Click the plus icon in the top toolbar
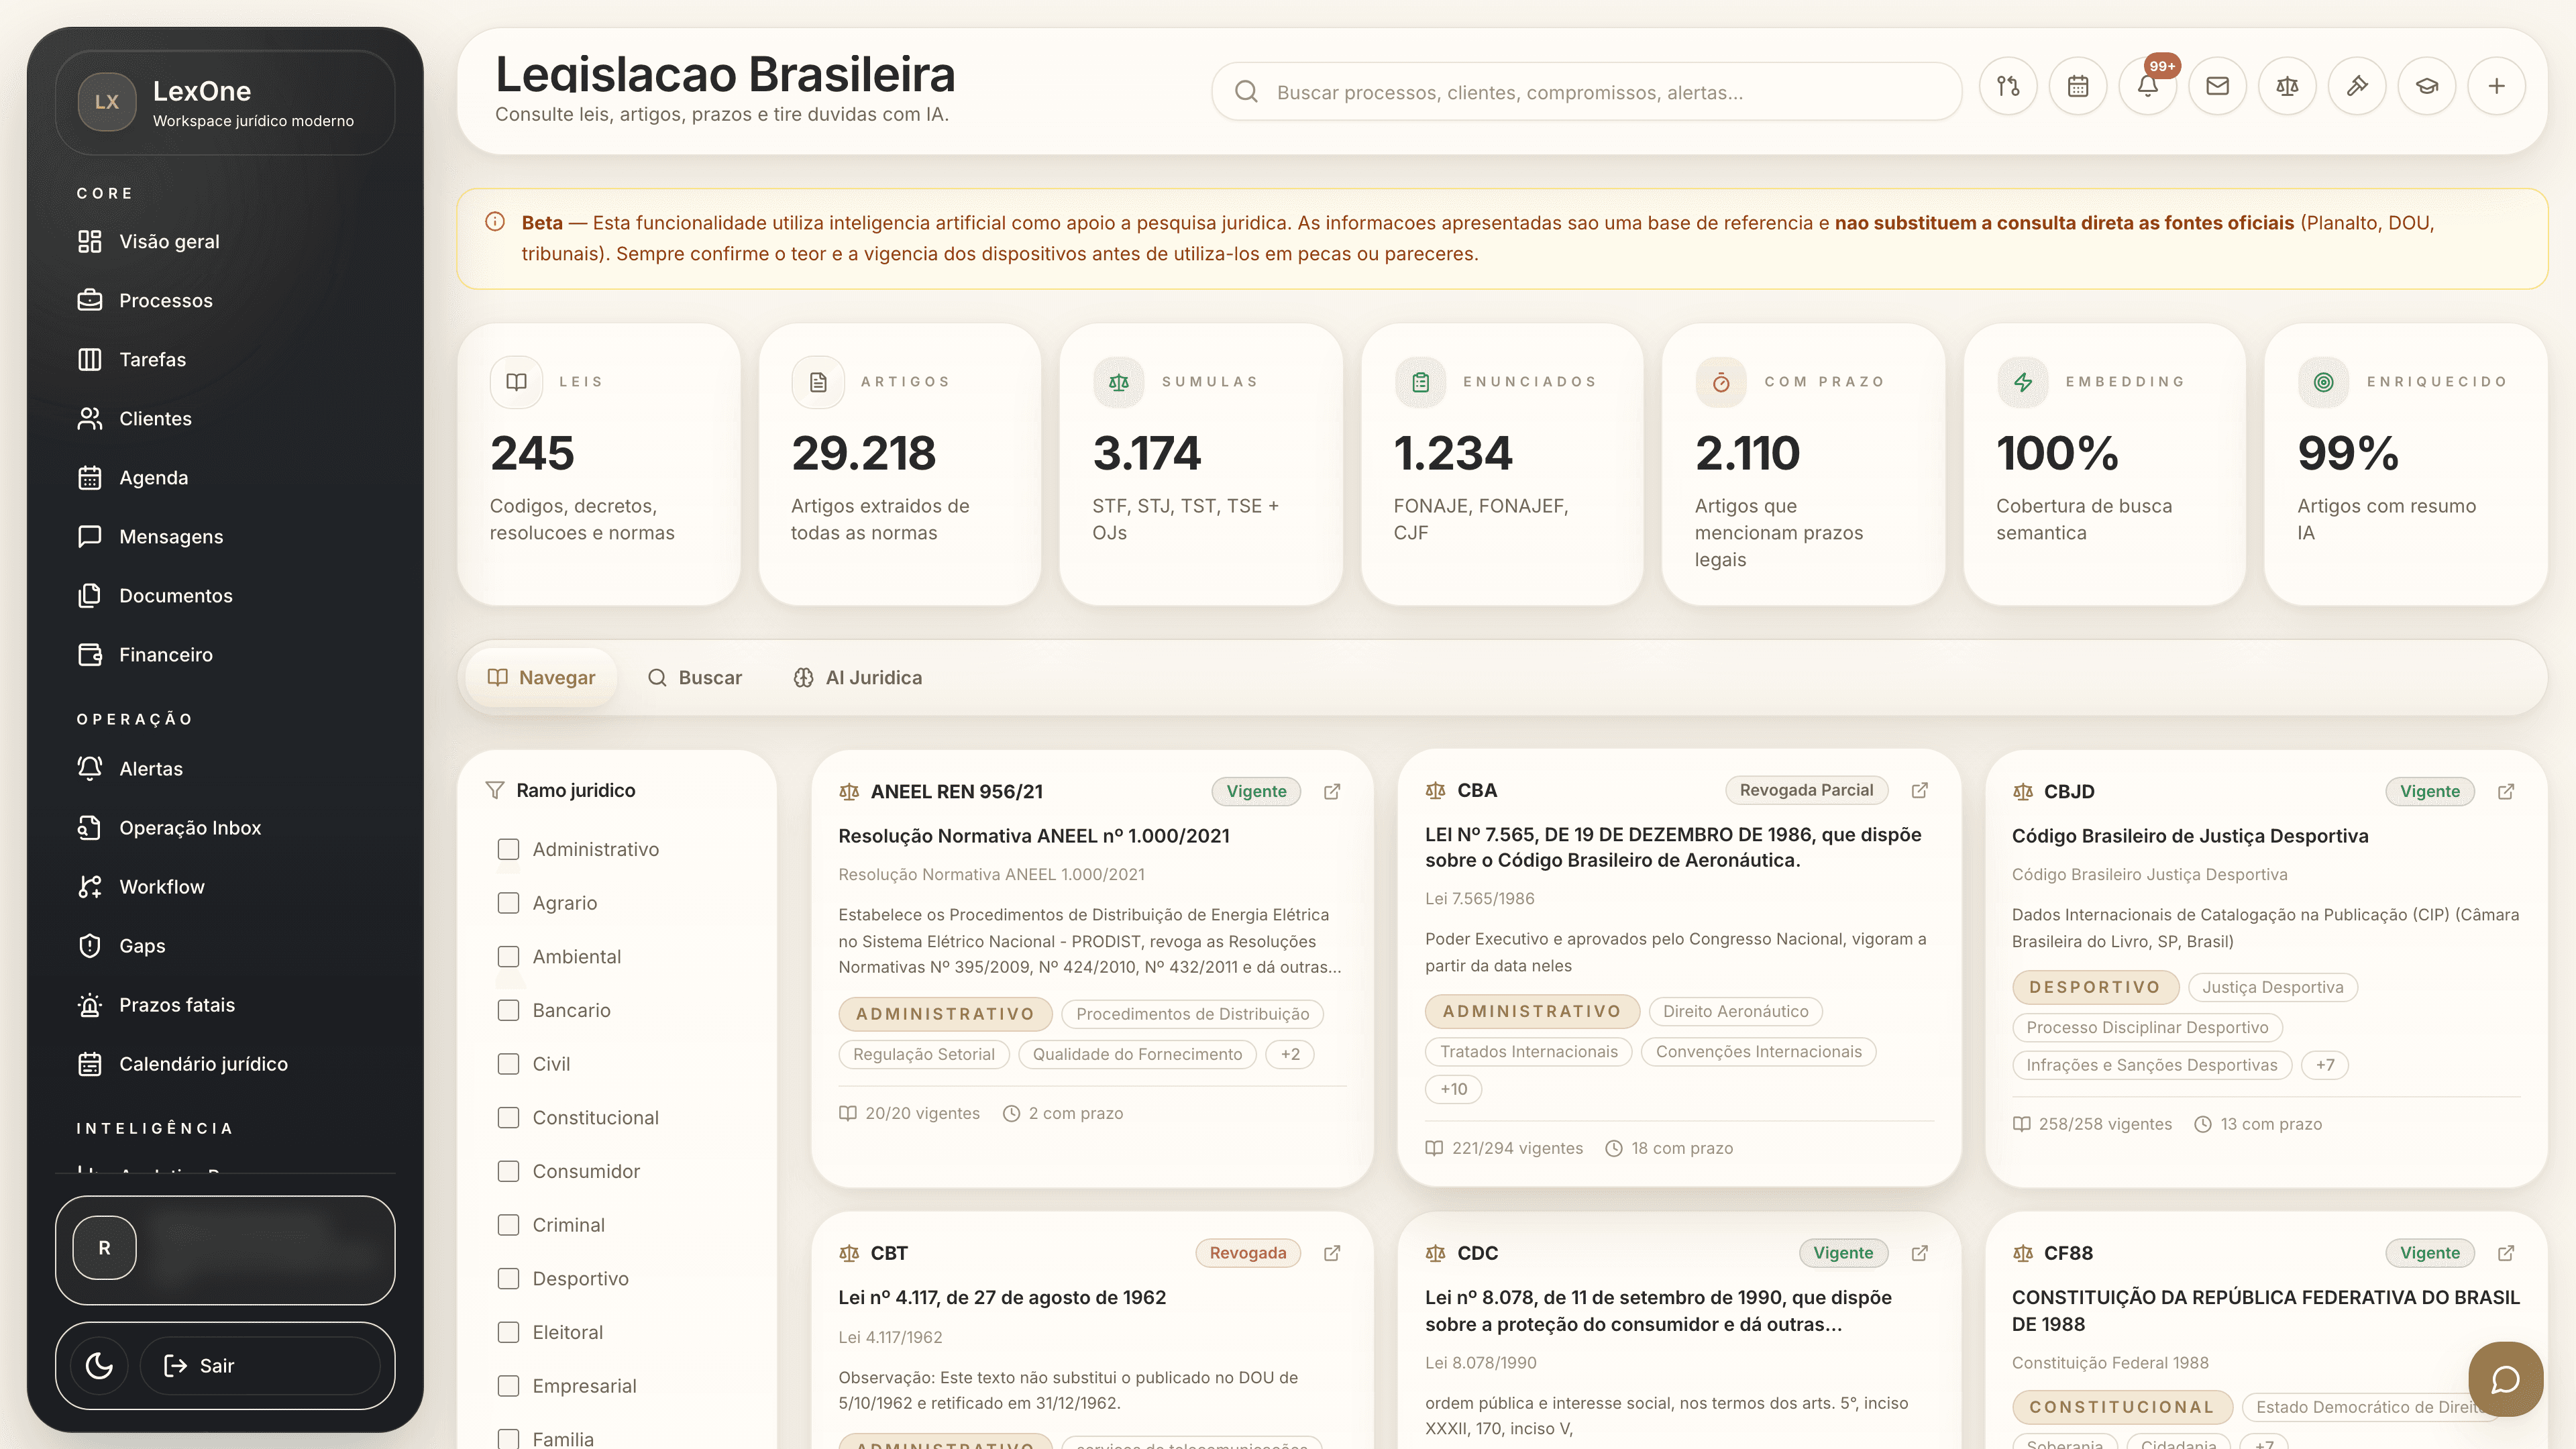Viewport: 2576px width, 1449px height. [x=2497, y=86]
